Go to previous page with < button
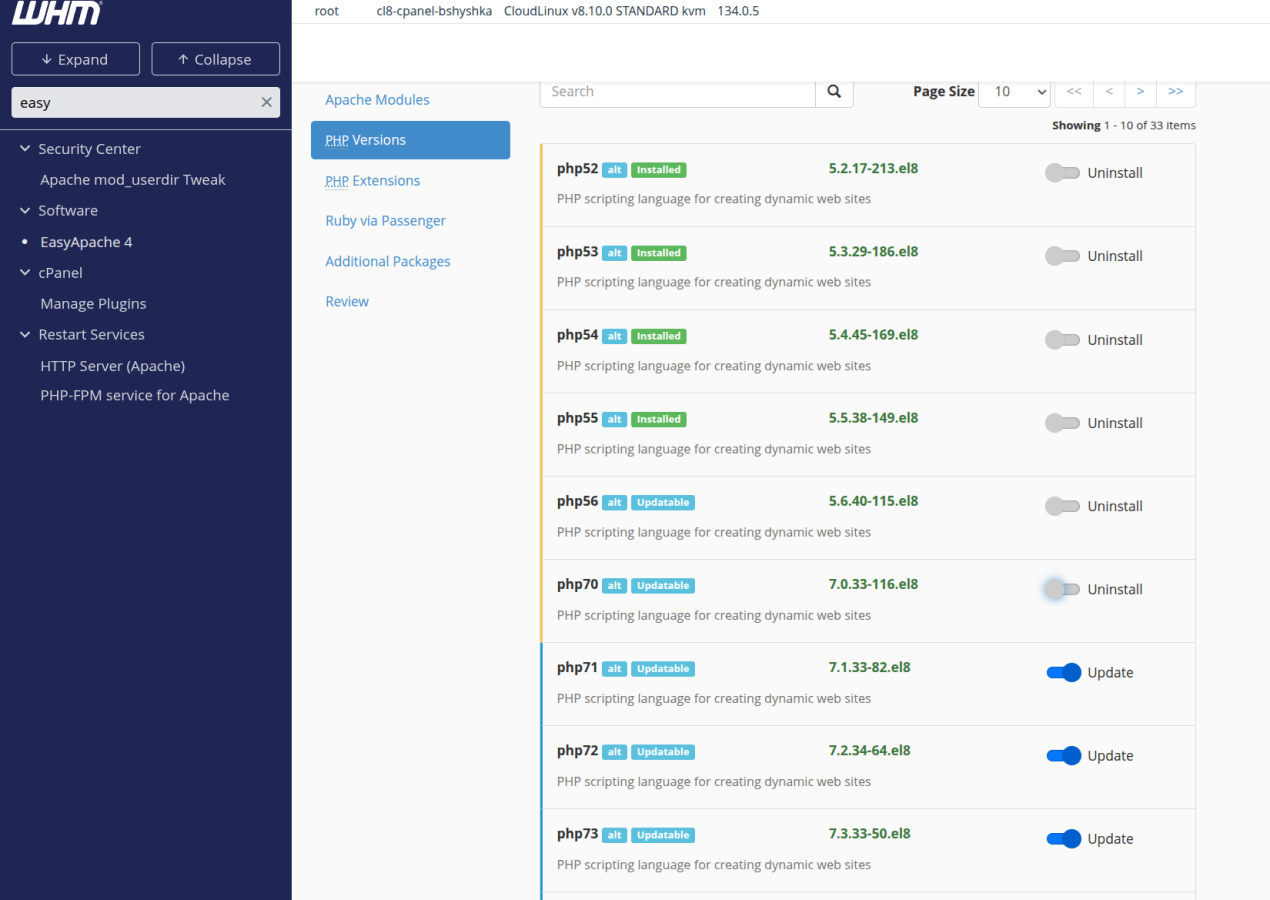 pyautogui.click(x=1109, y=92)
